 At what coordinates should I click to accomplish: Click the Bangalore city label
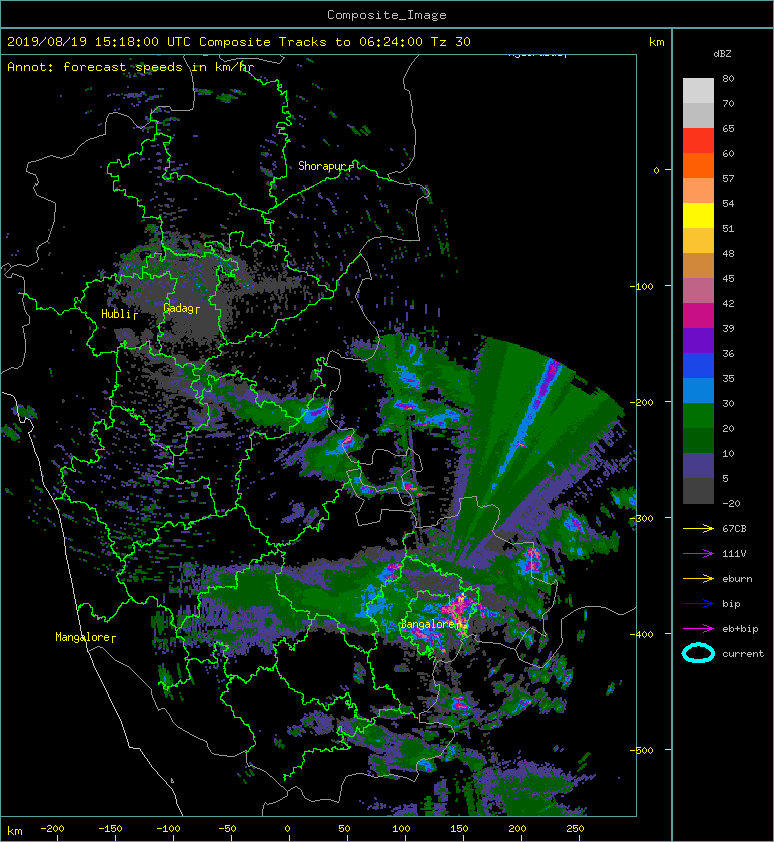(428, 624)
